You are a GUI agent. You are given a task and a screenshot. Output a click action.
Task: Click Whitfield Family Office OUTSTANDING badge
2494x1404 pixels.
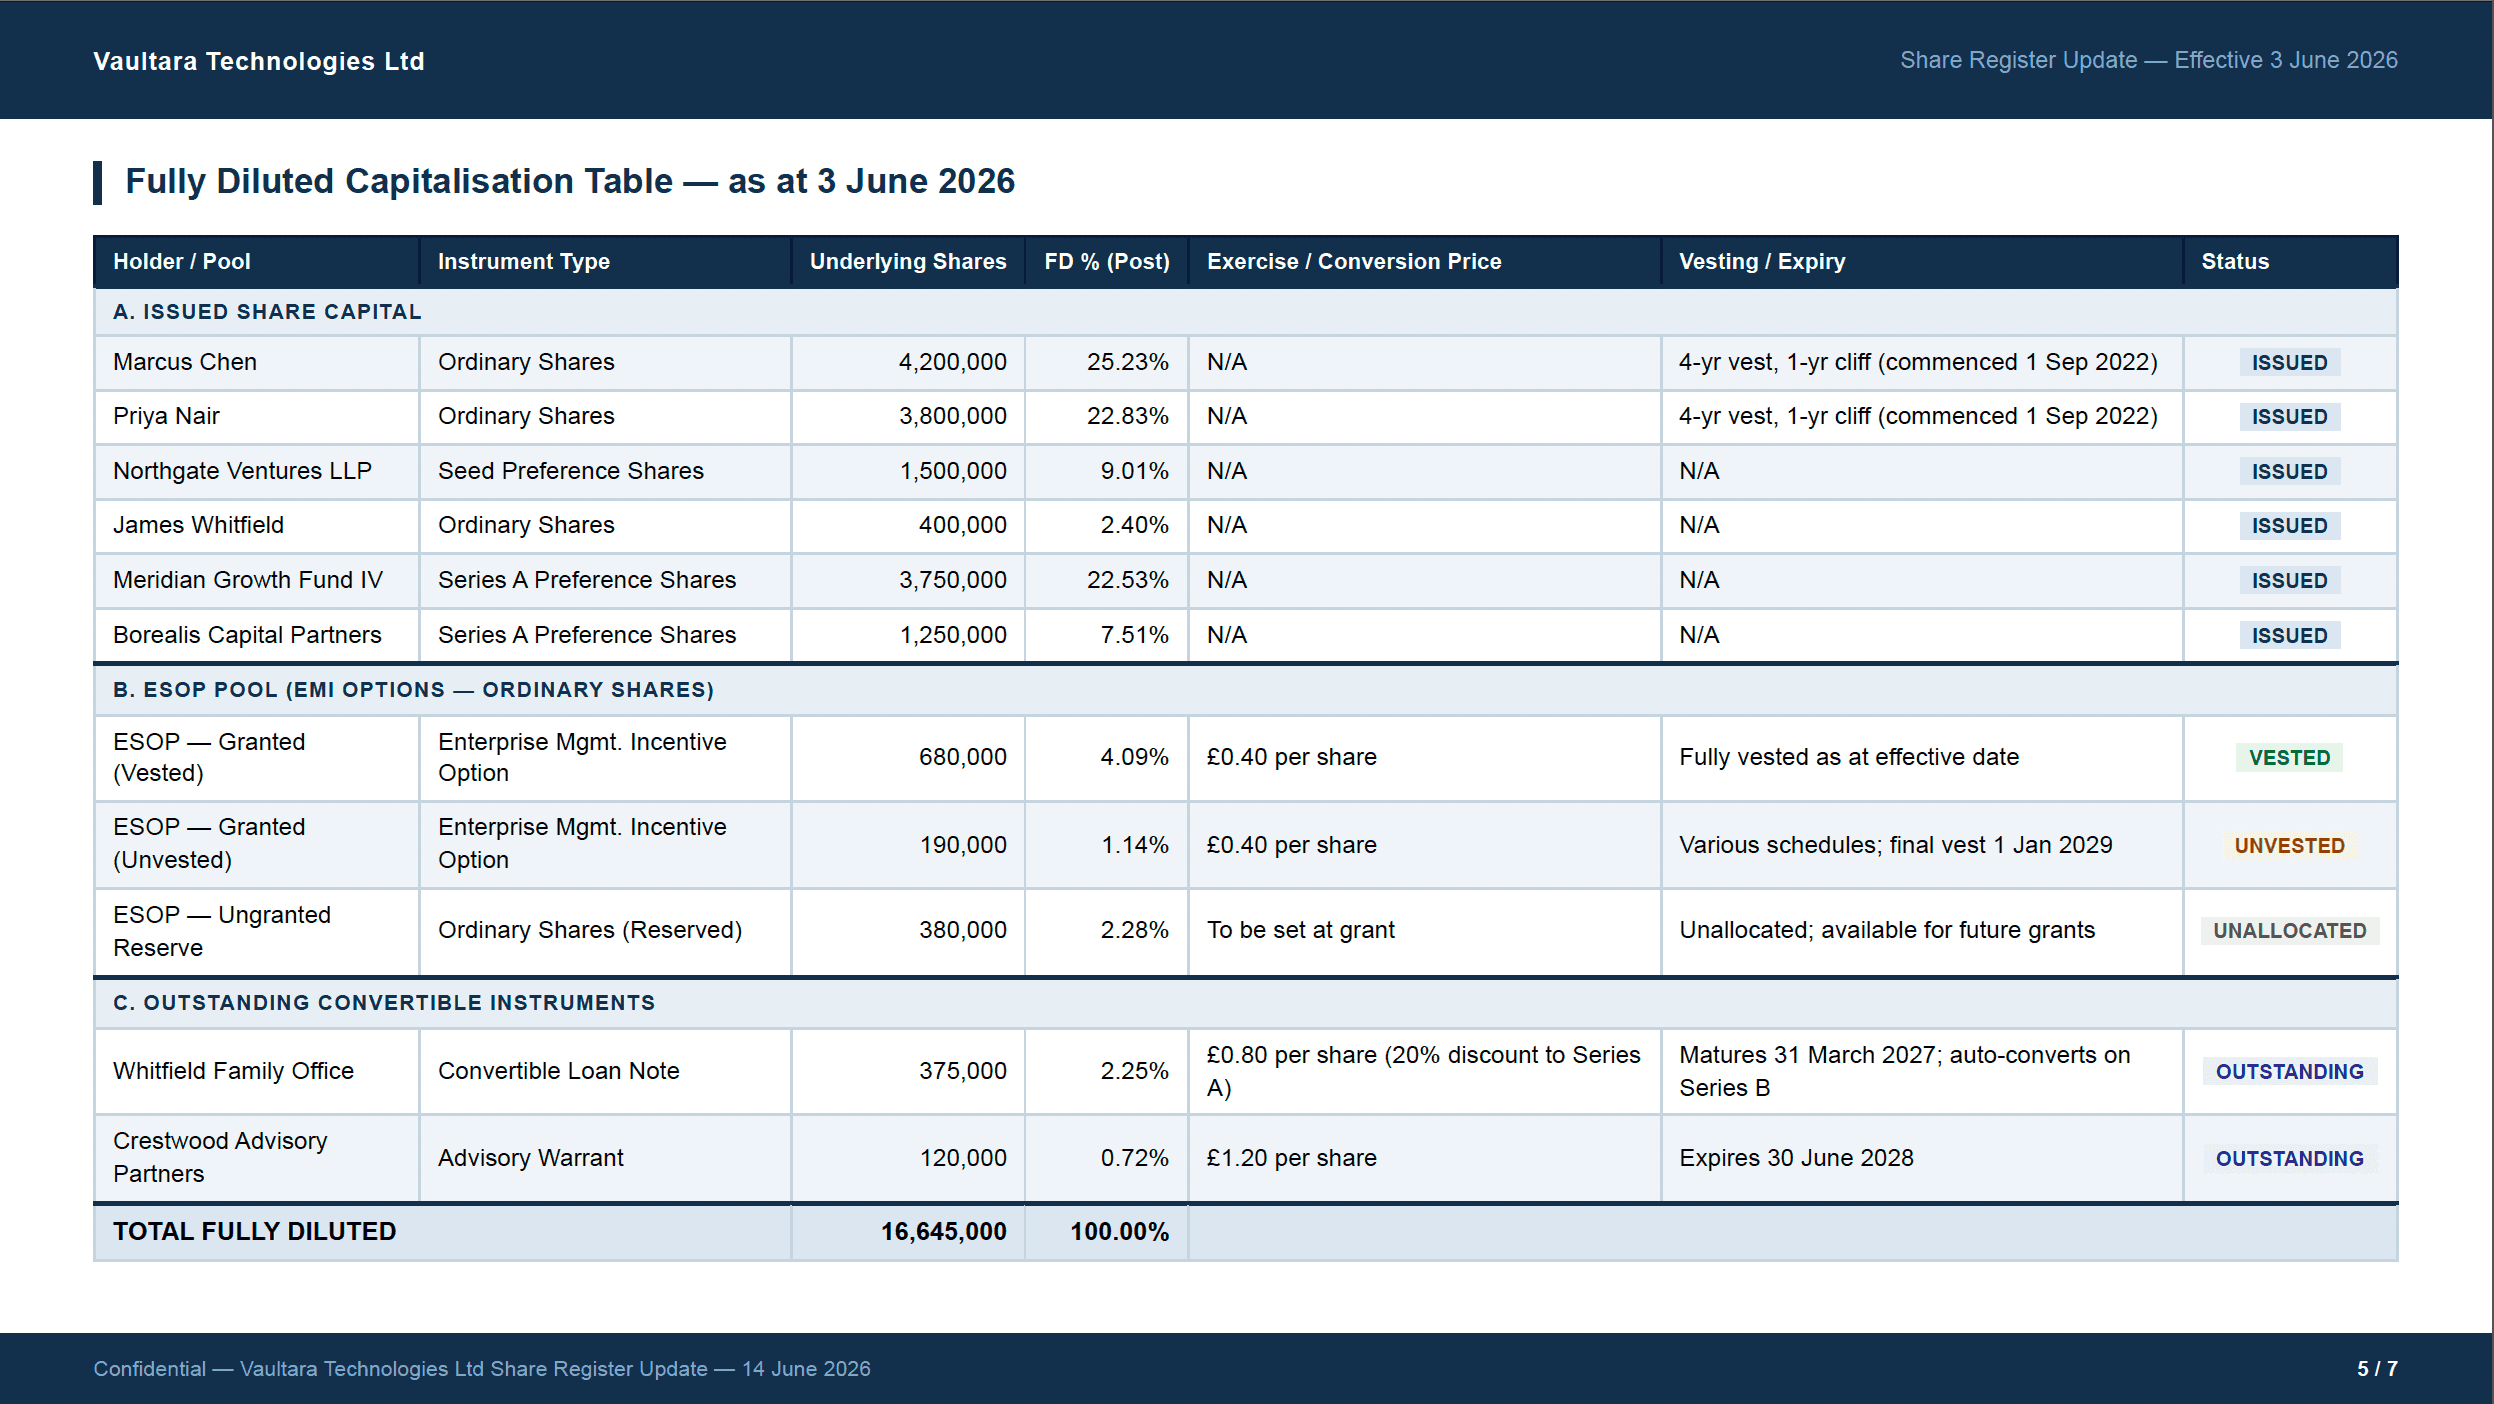tap(2289, 1072)
